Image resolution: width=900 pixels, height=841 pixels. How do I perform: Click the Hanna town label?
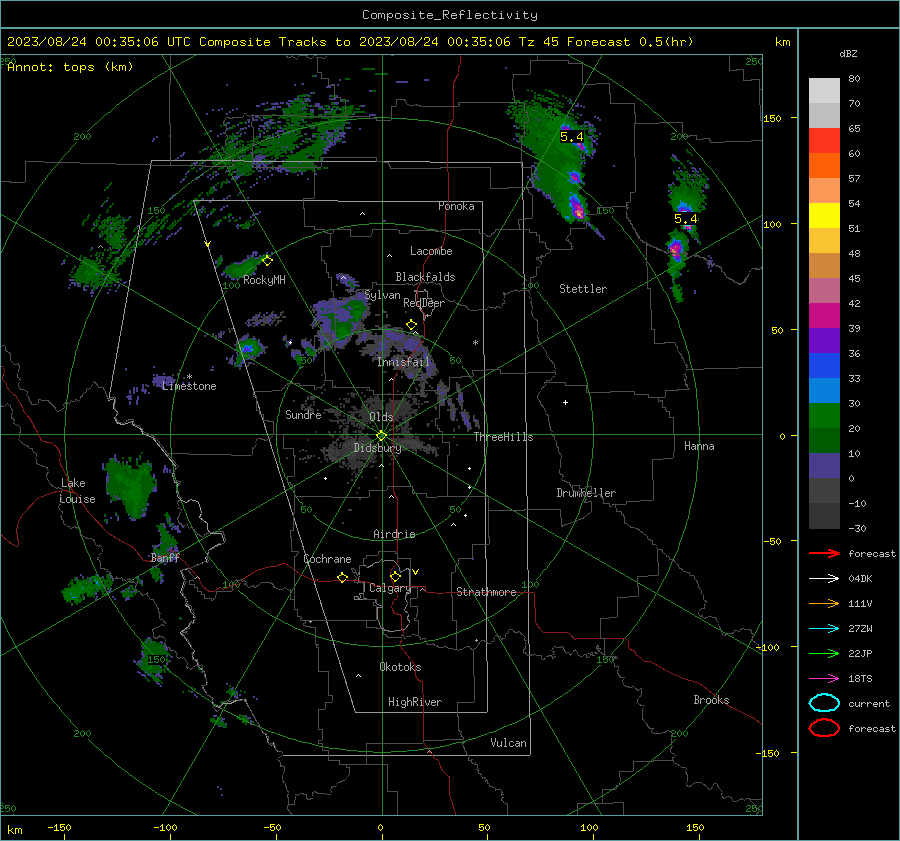699,446
